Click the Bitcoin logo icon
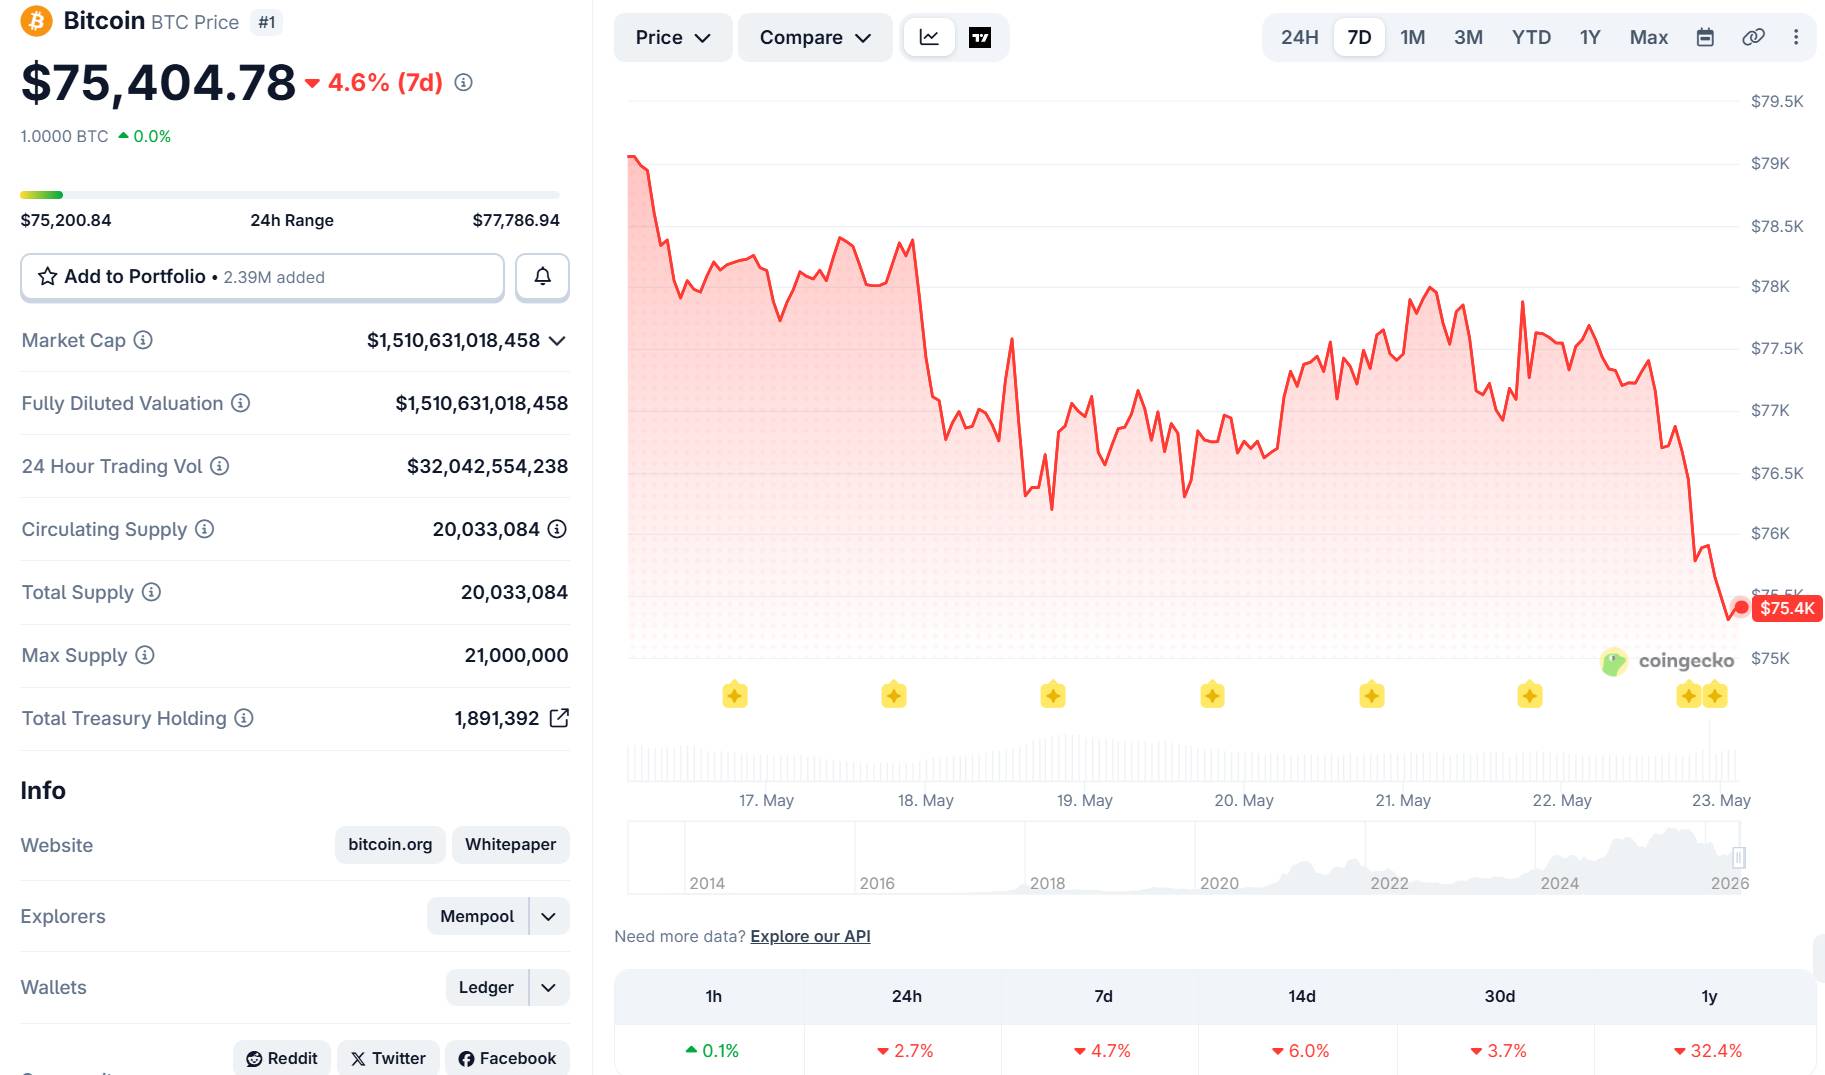The image size is (1825, 1075). tap(37, 21)
